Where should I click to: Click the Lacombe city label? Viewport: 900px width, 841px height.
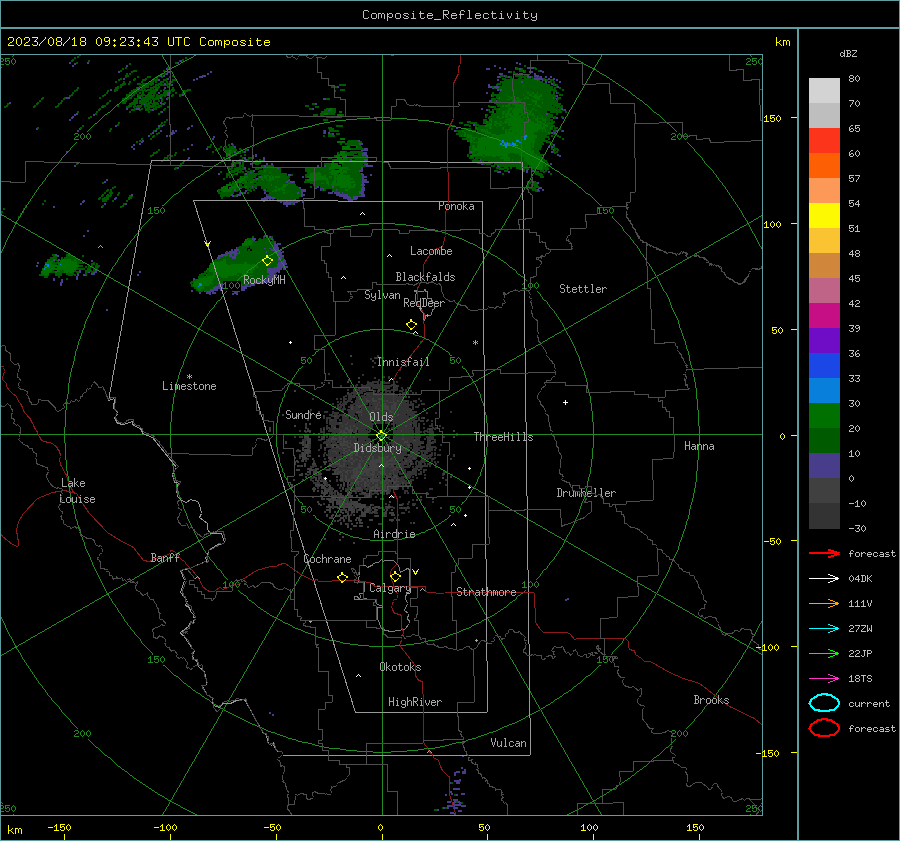[x=431, y=251]
